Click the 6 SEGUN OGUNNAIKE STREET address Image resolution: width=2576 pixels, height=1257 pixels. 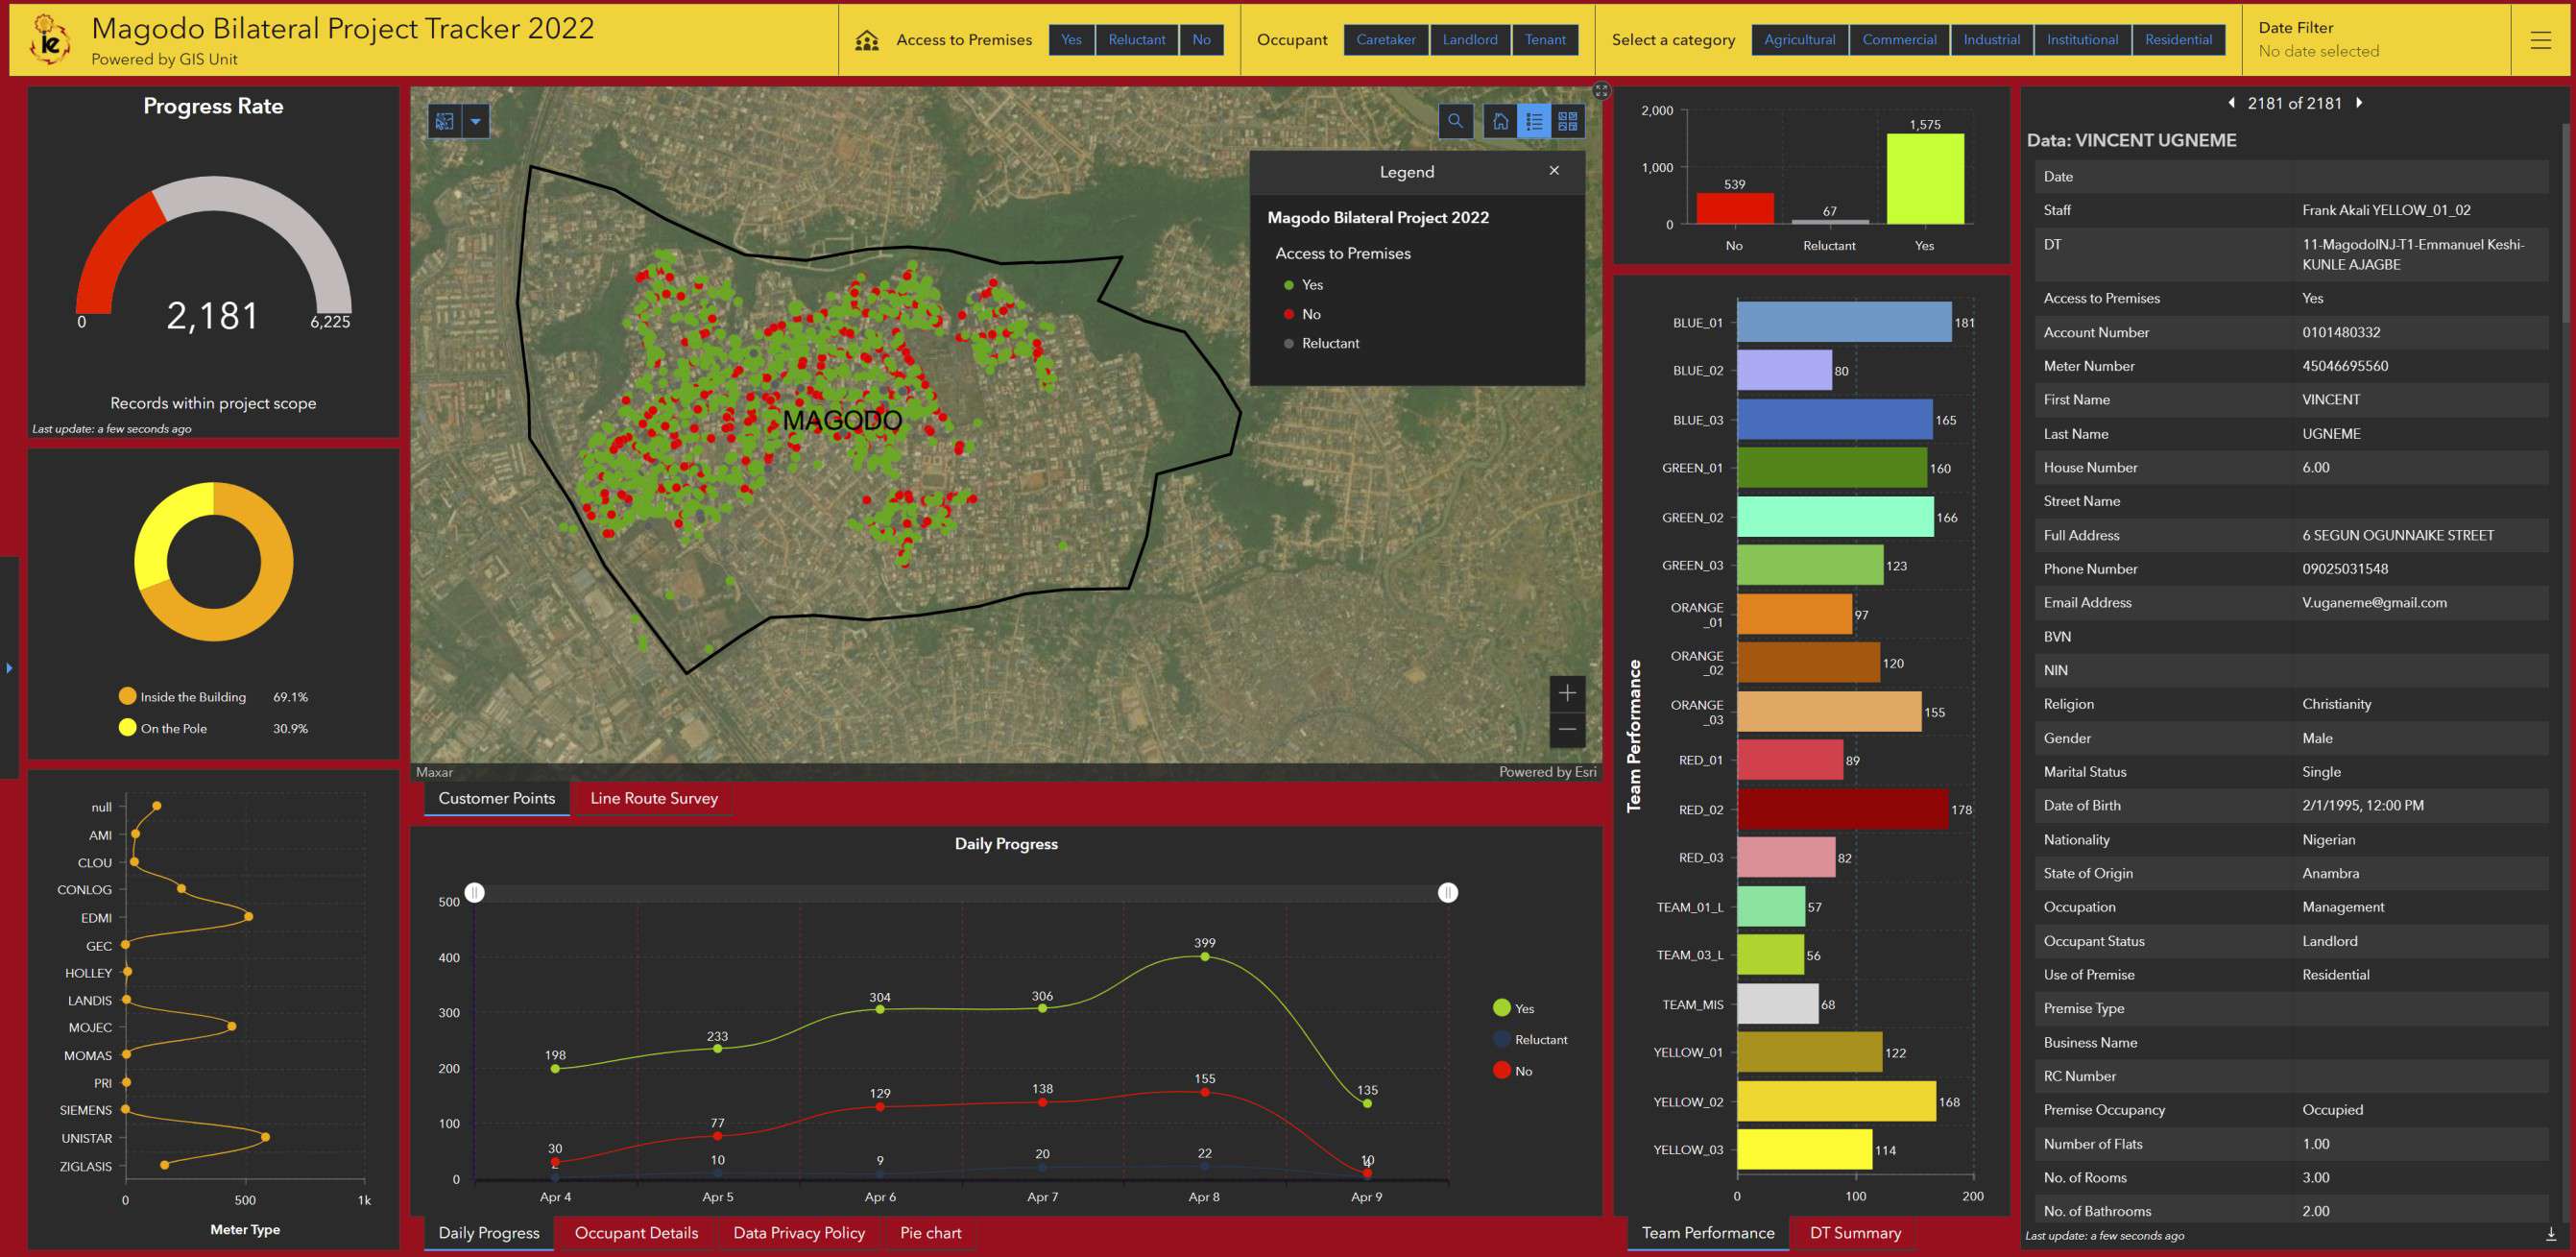point(2397,535)
